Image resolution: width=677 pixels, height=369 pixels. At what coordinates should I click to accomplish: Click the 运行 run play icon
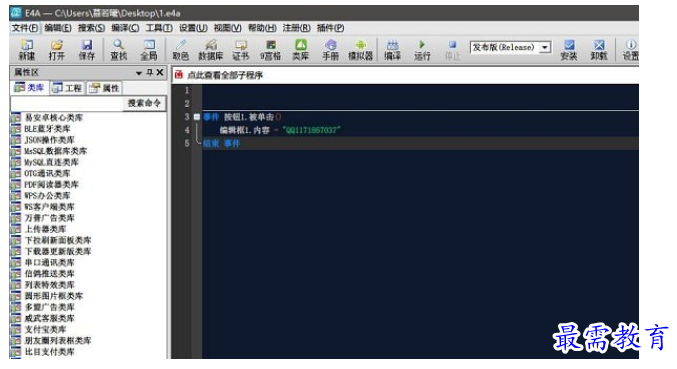click(x=422, y=50)
